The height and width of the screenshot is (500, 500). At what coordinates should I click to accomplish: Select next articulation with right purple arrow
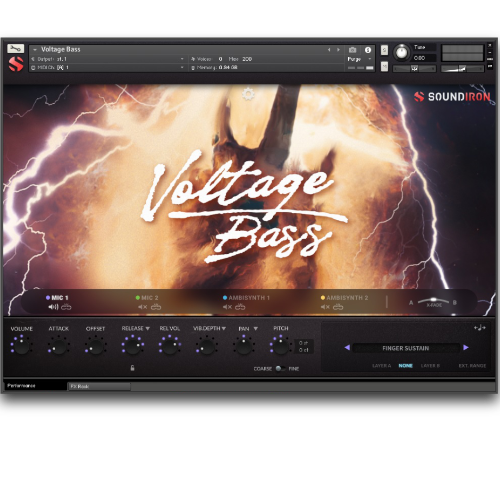point(466,348)
